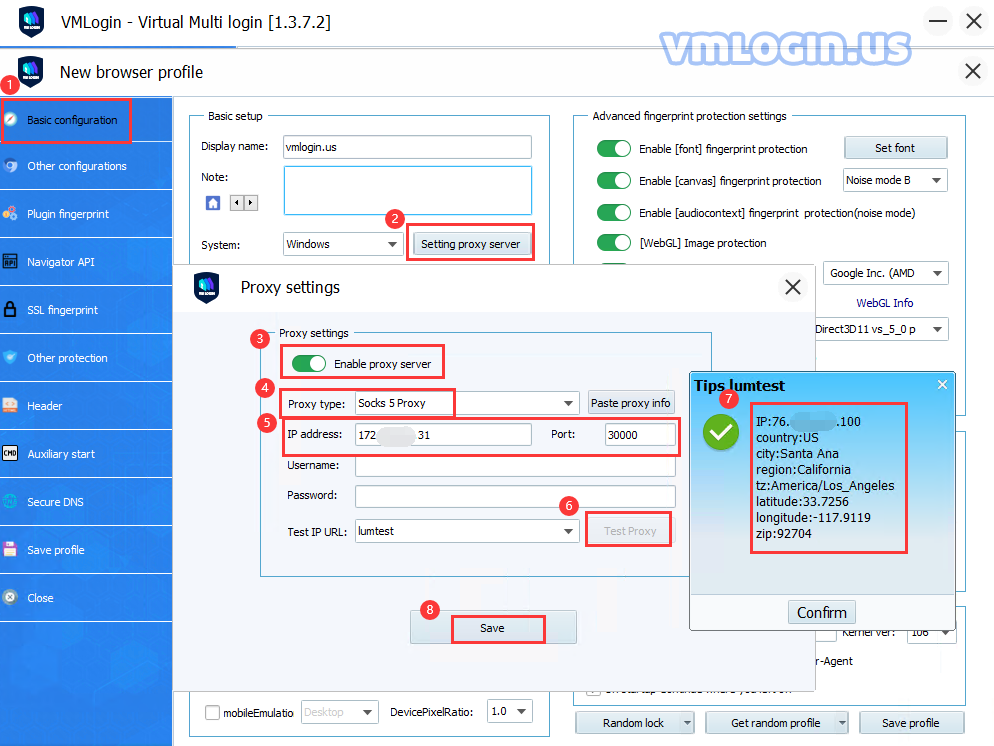The image size is (994, 746).
Task: Close the Tips lumtest popup
Action: (x=943, y=384)
